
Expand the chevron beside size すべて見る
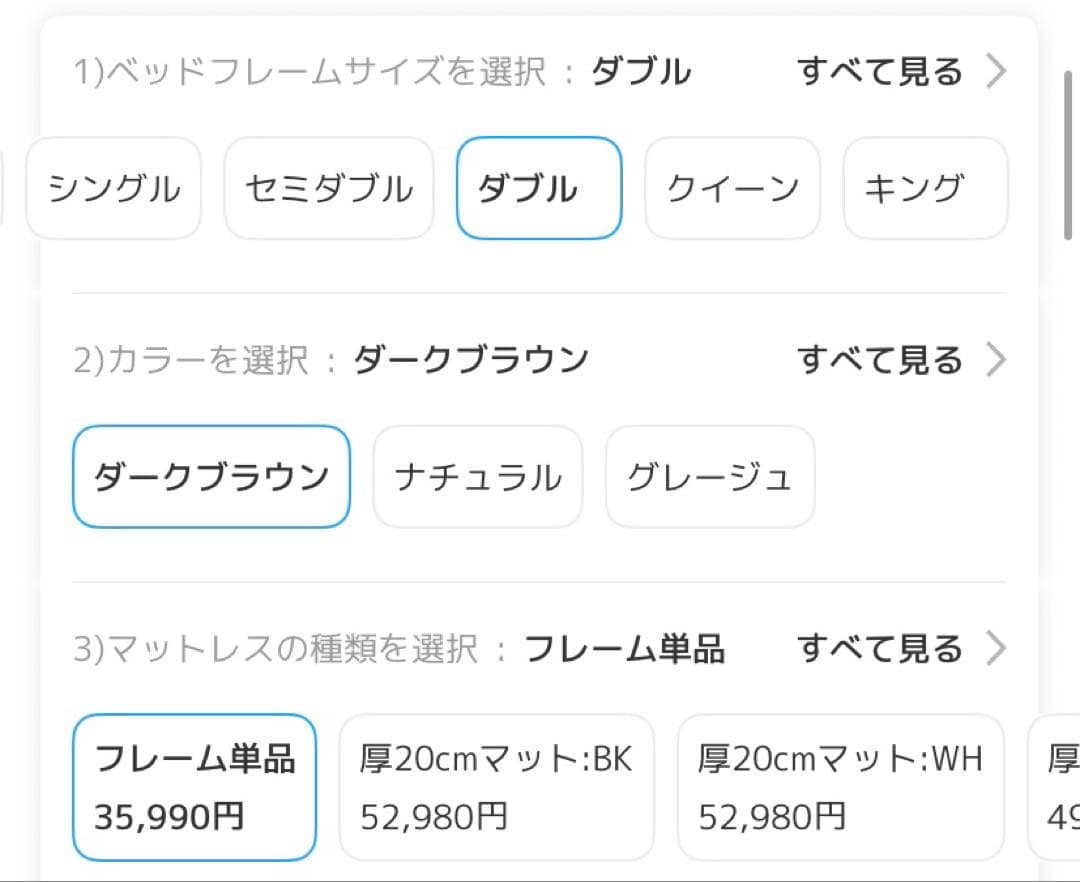[997, 70]
